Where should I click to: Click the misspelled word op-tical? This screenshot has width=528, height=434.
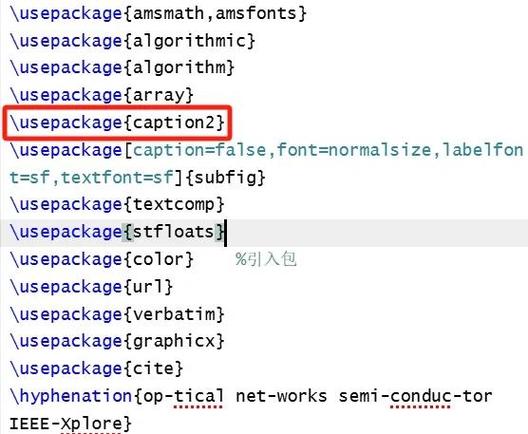[x=184, y=397]
